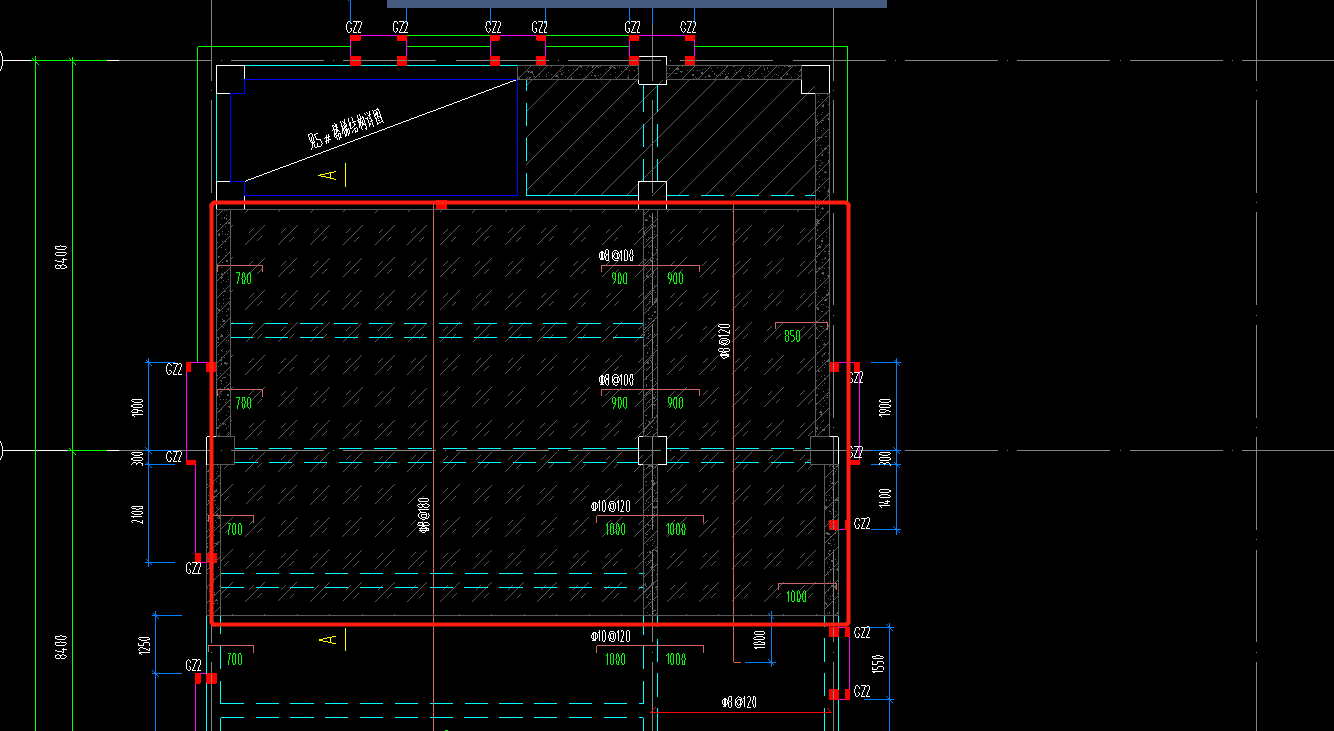Select the φ10@120 annotation inside the slab
1334x731 pixels.
(610, 507)
